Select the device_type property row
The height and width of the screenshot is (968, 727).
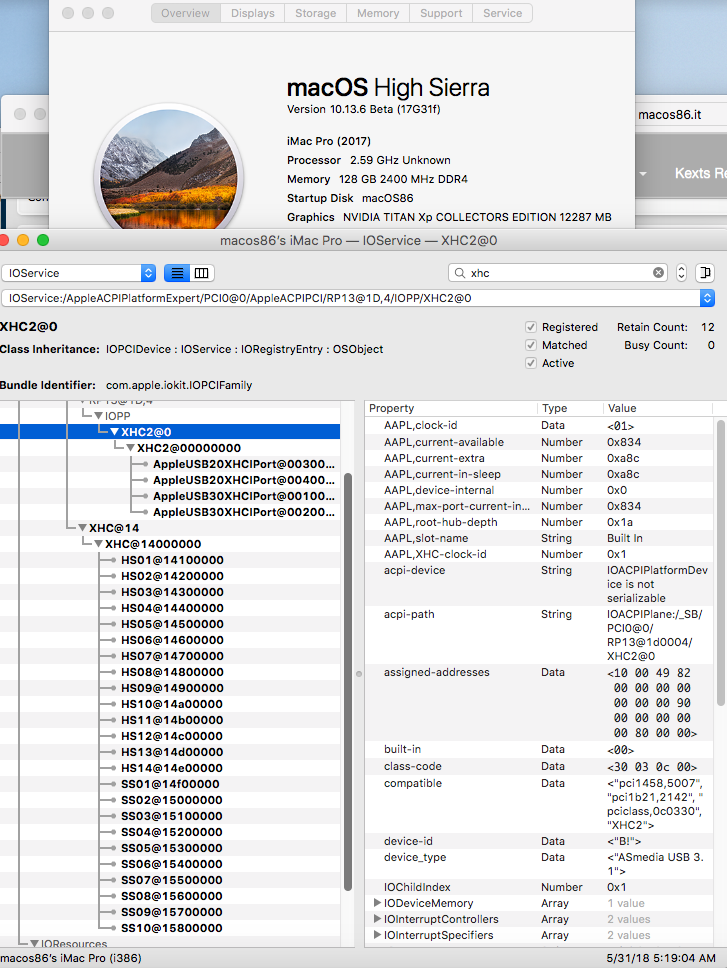(539, 864)
